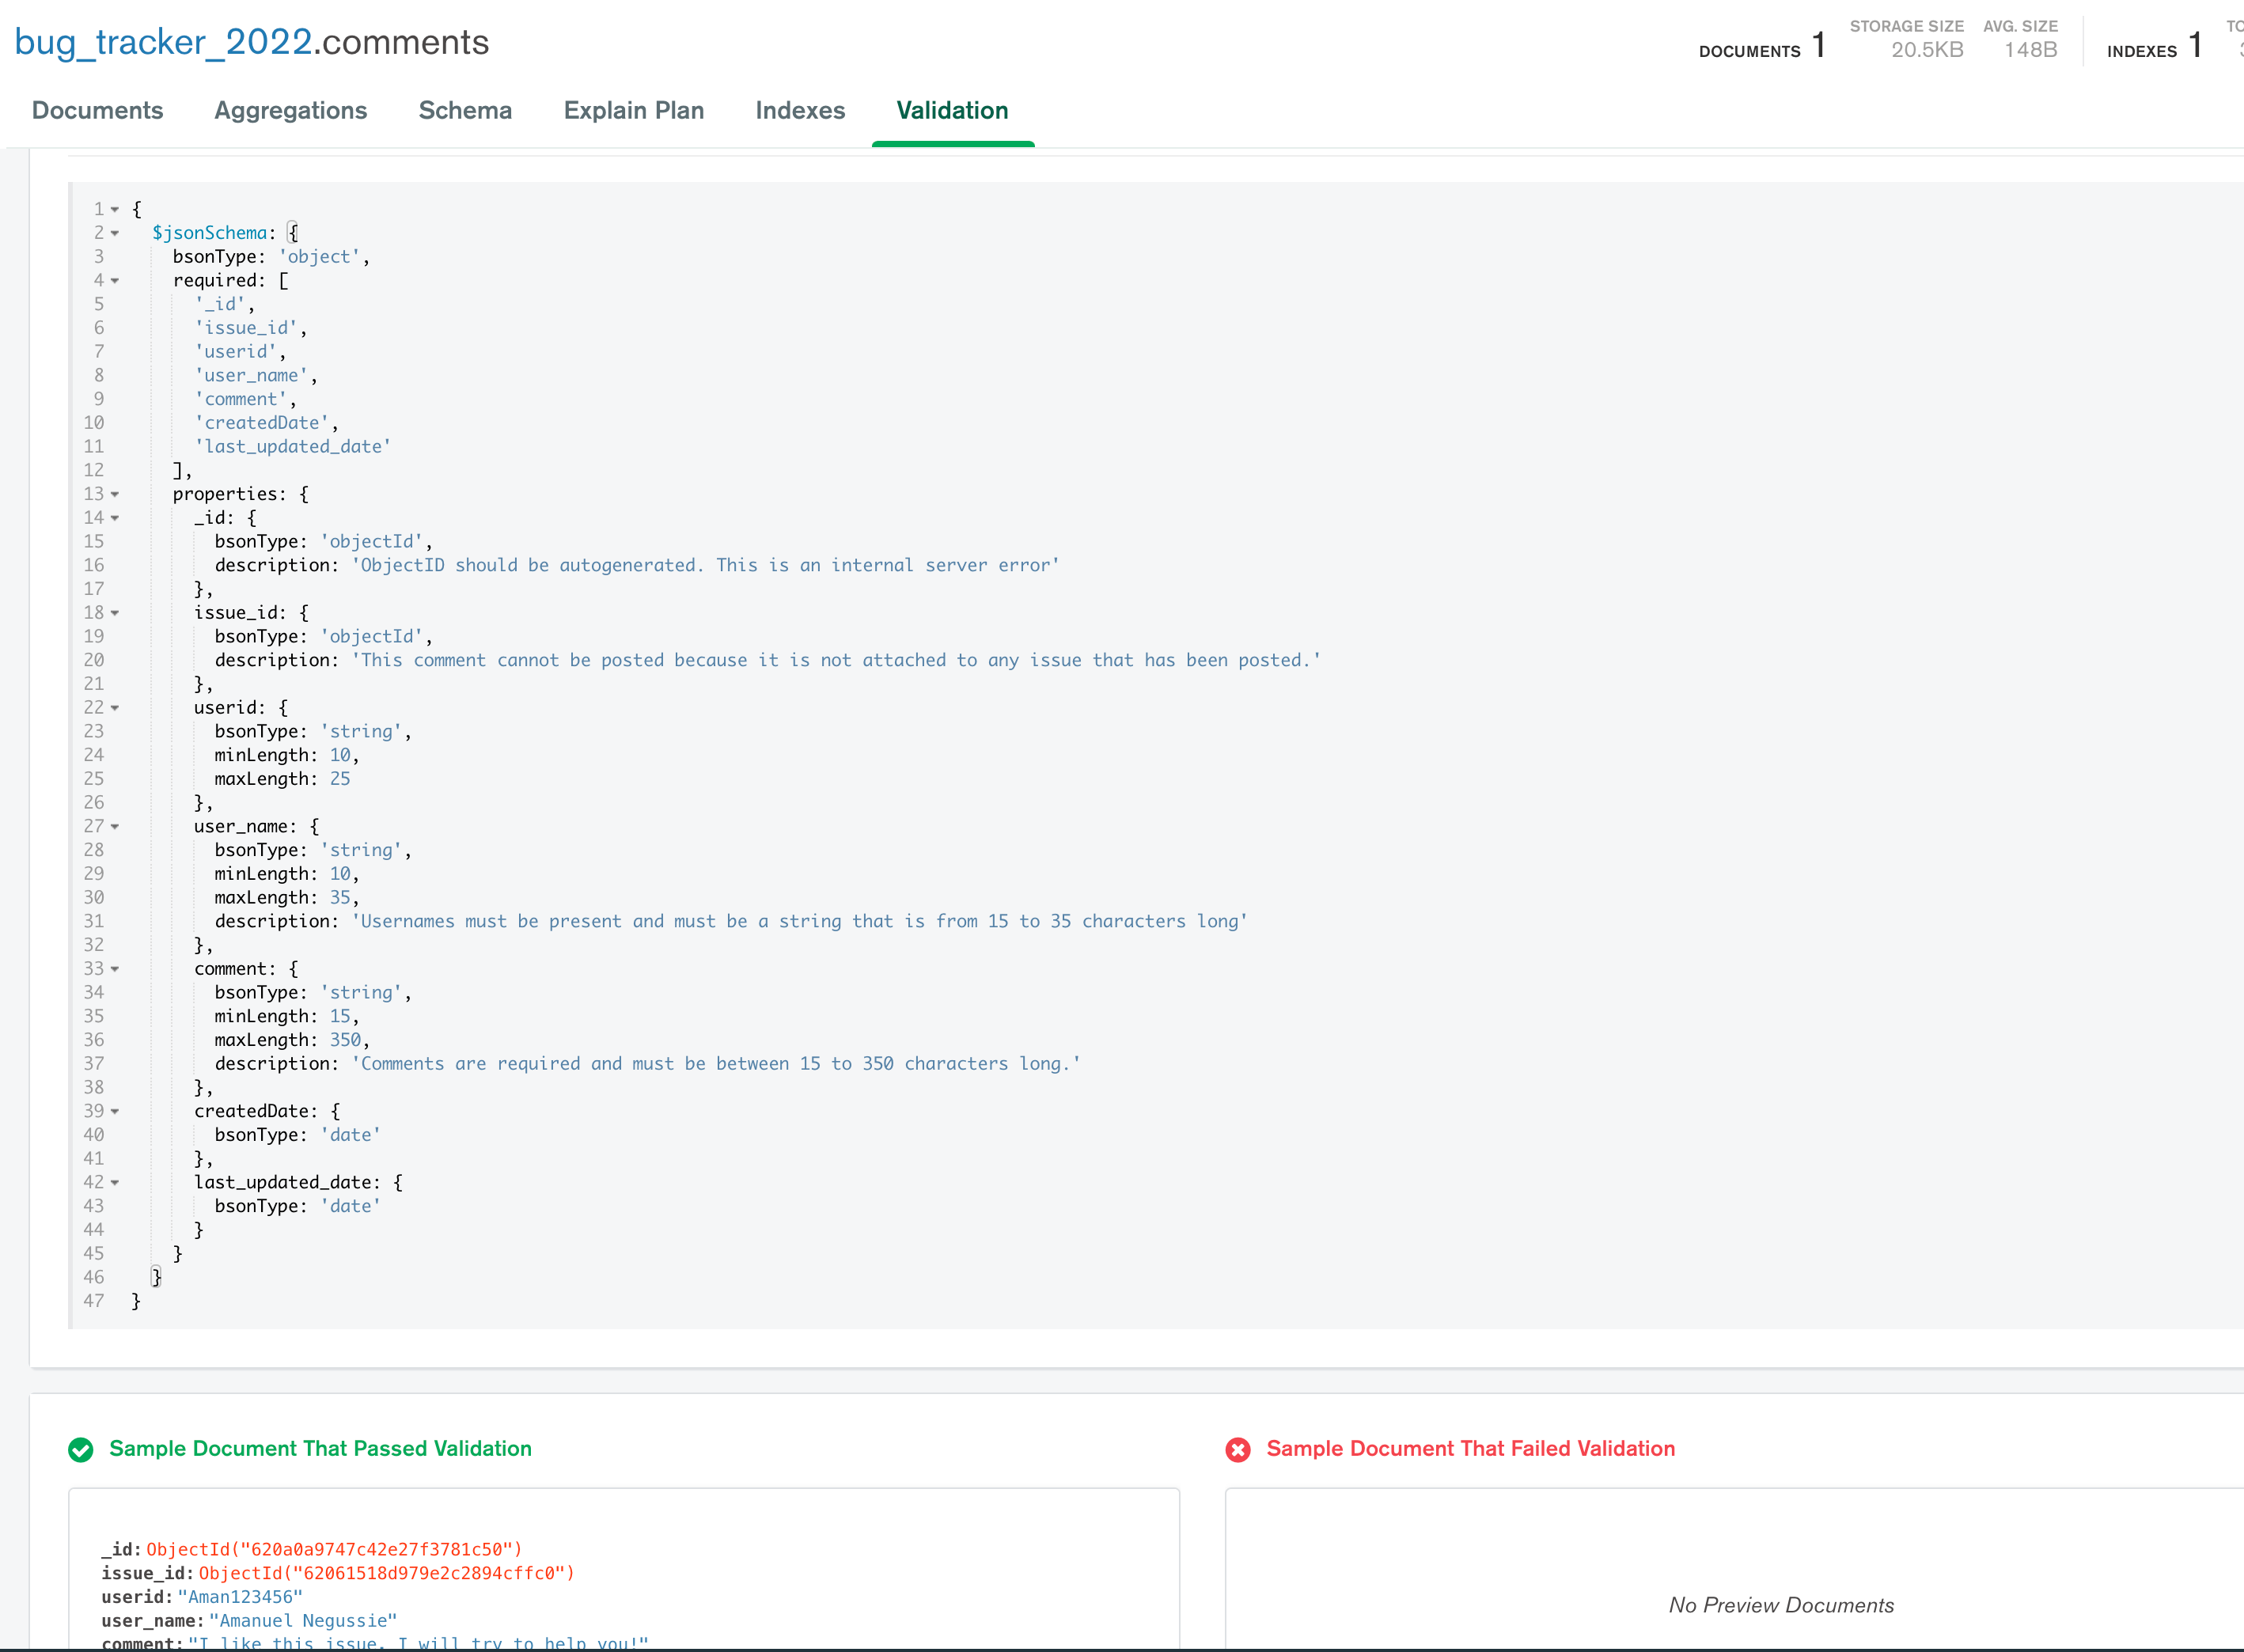Click the userid "Aman123456" value
The height and width of the screenshot is (1652, 2244).
[240, 1597]
